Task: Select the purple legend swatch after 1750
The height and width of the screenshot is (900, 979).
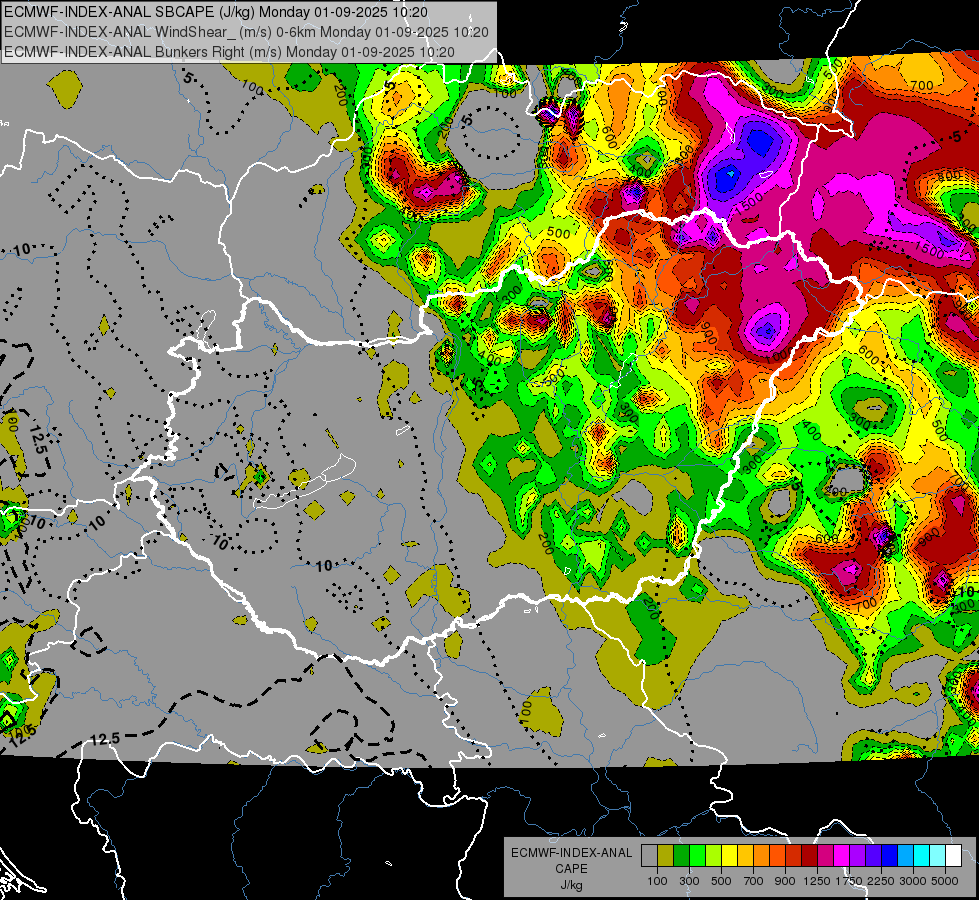Action: pos(858,856)
